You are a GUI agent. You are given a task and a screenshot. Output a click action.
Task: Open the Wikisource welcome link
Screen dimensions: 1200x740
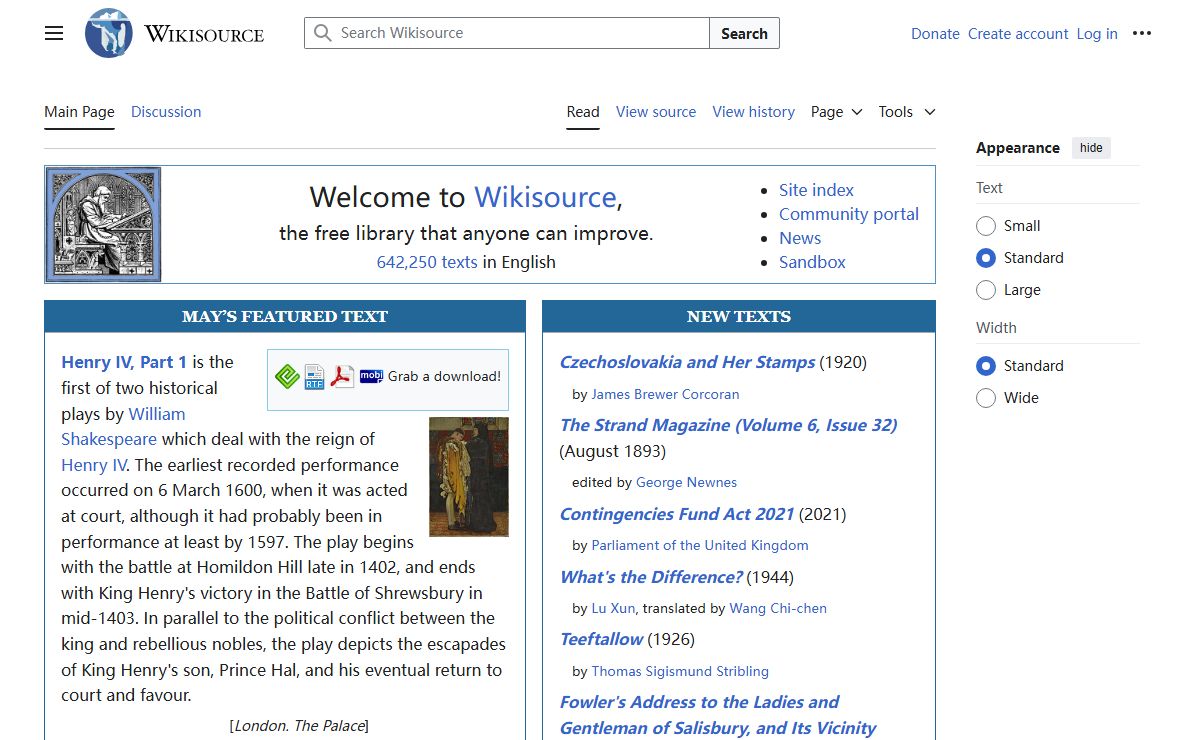pos(545,197)
